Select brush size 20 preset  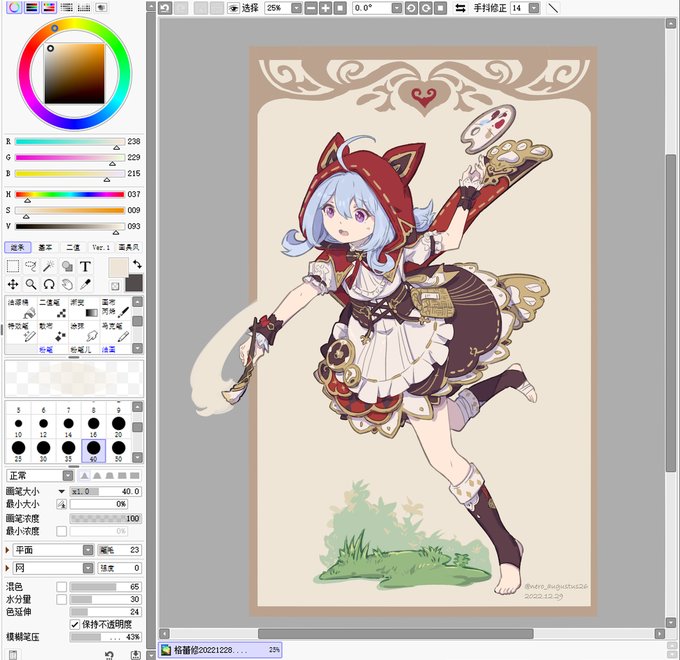[x=118, y=426]
